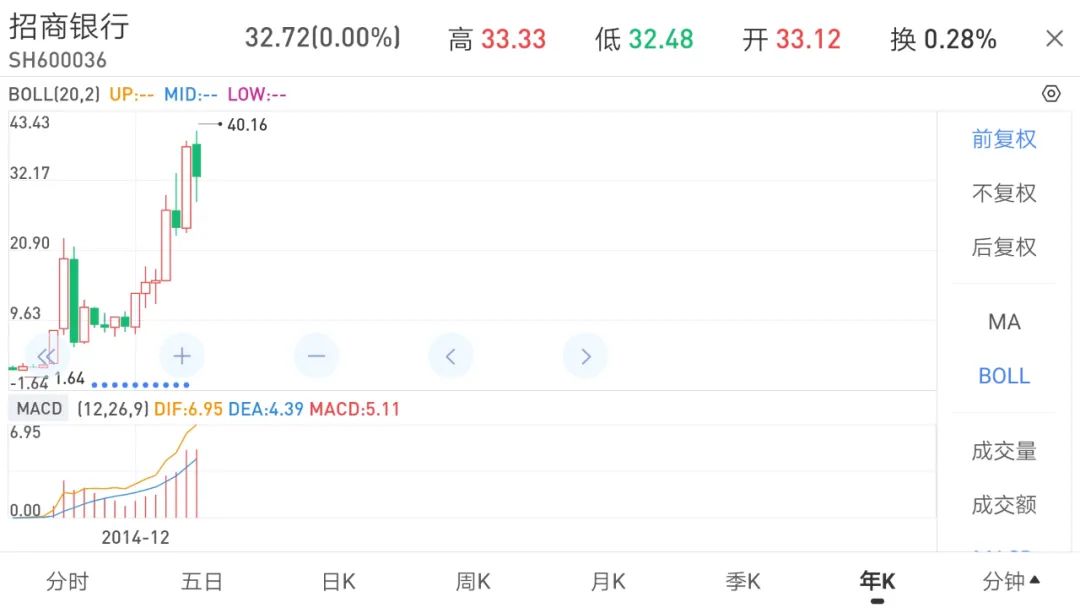Display 成交量 volume sub-chart
The width and height of the screenshot is (1080, 608).
tap(1004, 451)
